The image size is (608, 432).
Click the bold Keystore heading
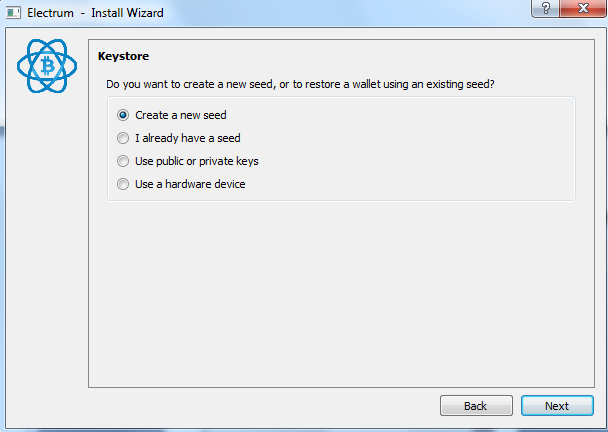[x=123, y=56]
